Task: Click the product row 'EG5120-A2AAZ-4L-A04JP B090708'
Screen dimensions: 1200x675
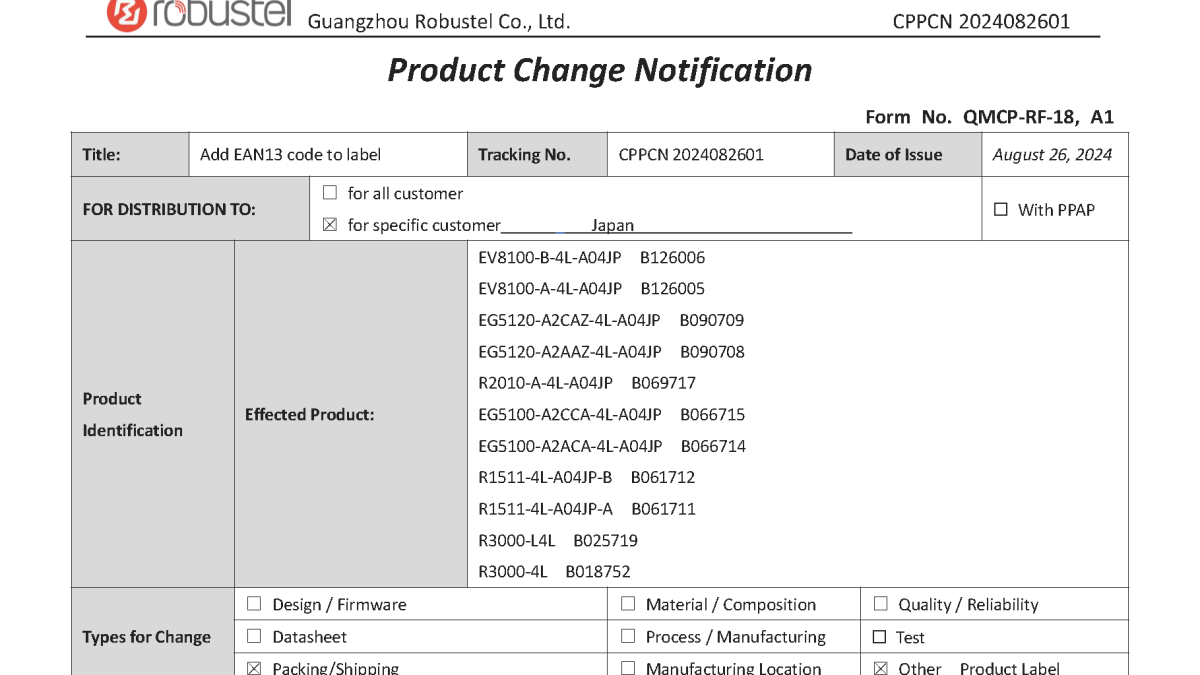Action: 612,351
